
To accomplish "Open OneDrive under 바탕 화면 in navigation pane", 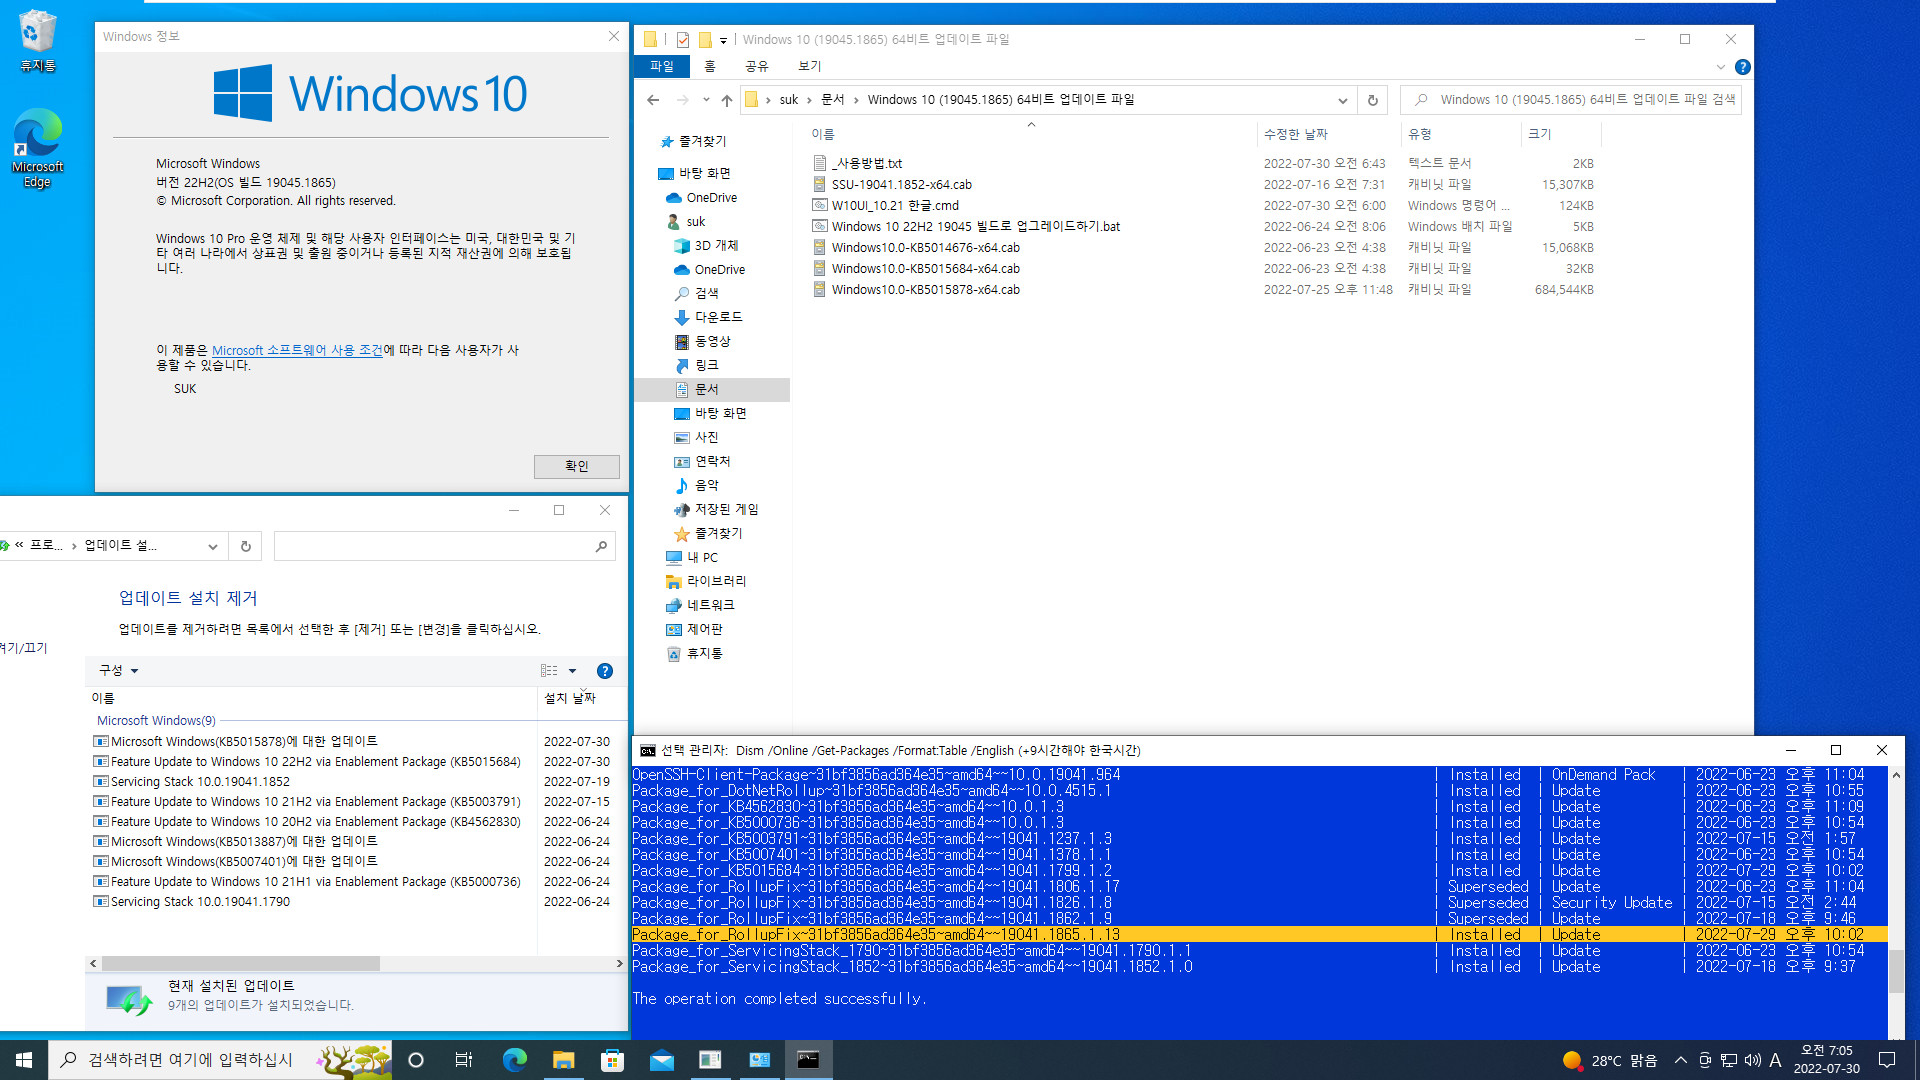I will 711,198.
